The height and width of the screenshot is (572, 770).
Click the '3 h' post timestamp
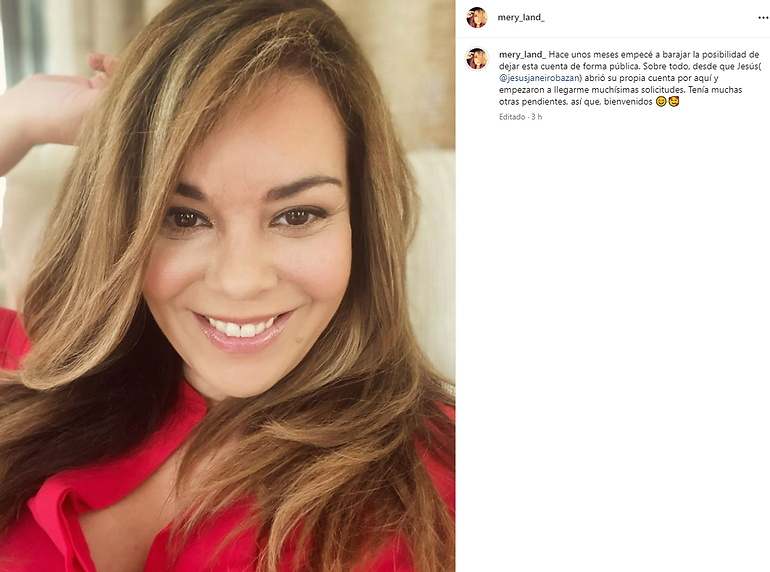click(x=537, y=117)
